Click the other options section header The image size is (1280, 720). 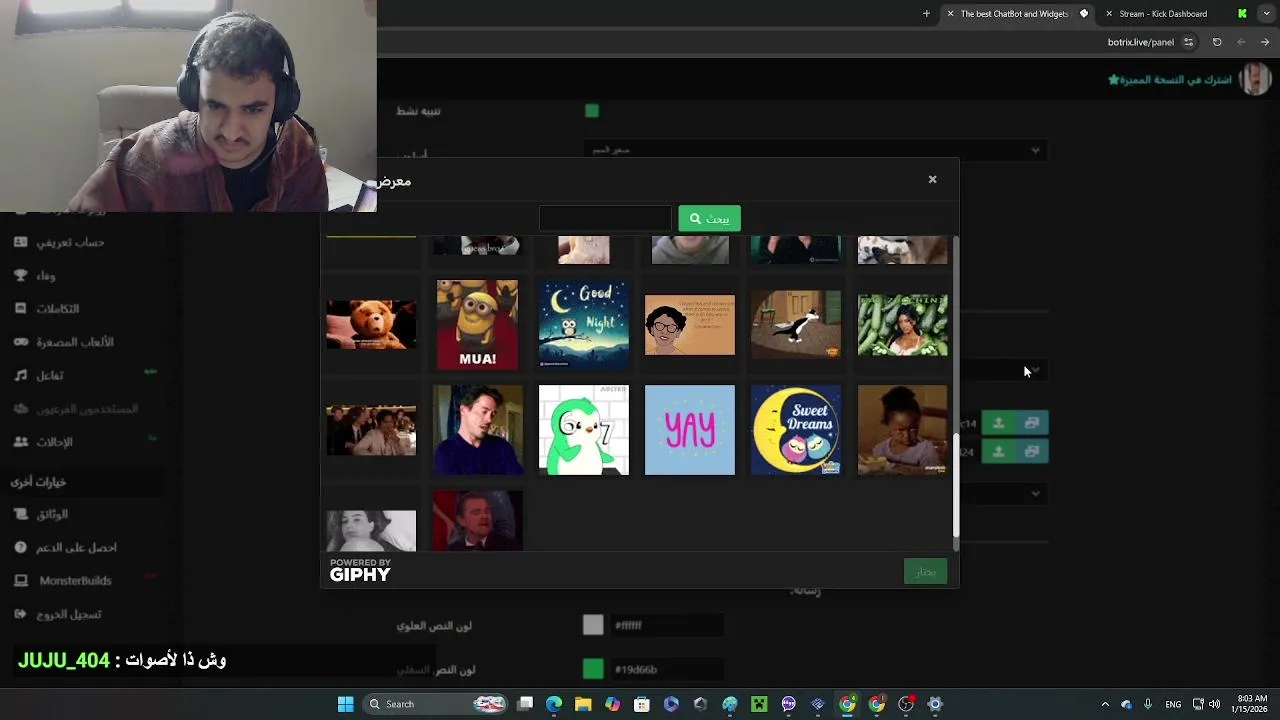tap(38, 482)
